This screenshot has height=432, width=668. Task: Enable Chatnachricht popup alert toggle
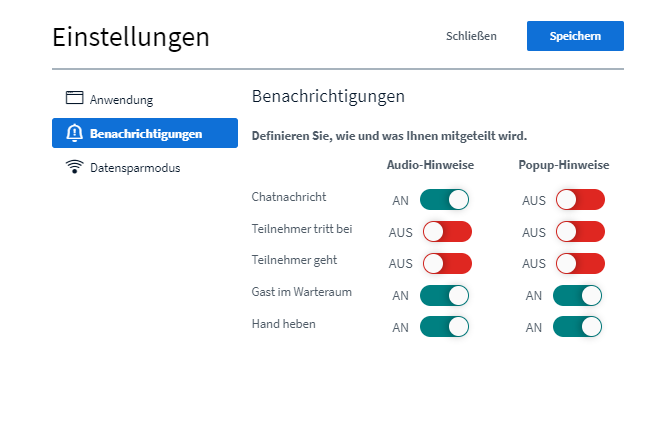point(580,199)
